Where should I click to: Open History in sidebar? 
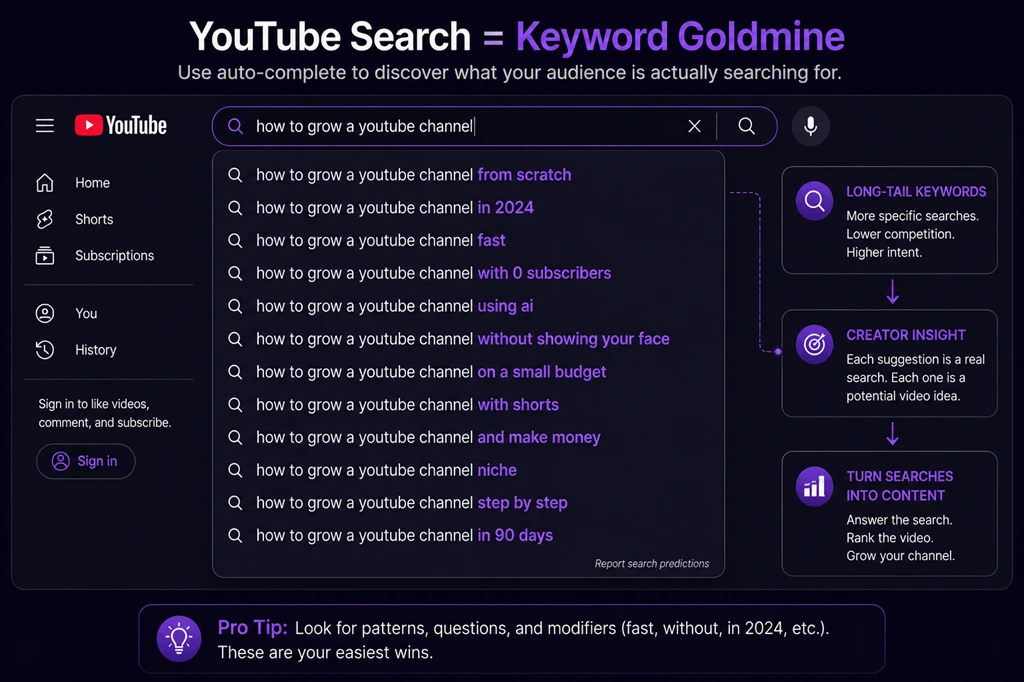coord(95,350)
